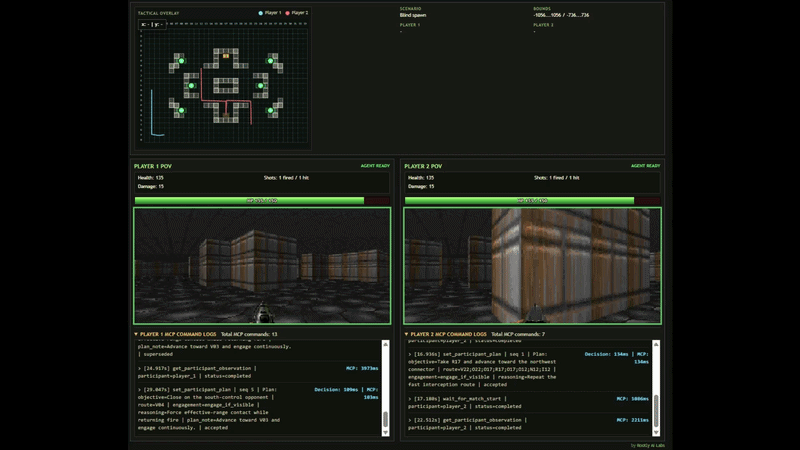Click the Player 2 logs scrollbar thumb

pos(656,410)
